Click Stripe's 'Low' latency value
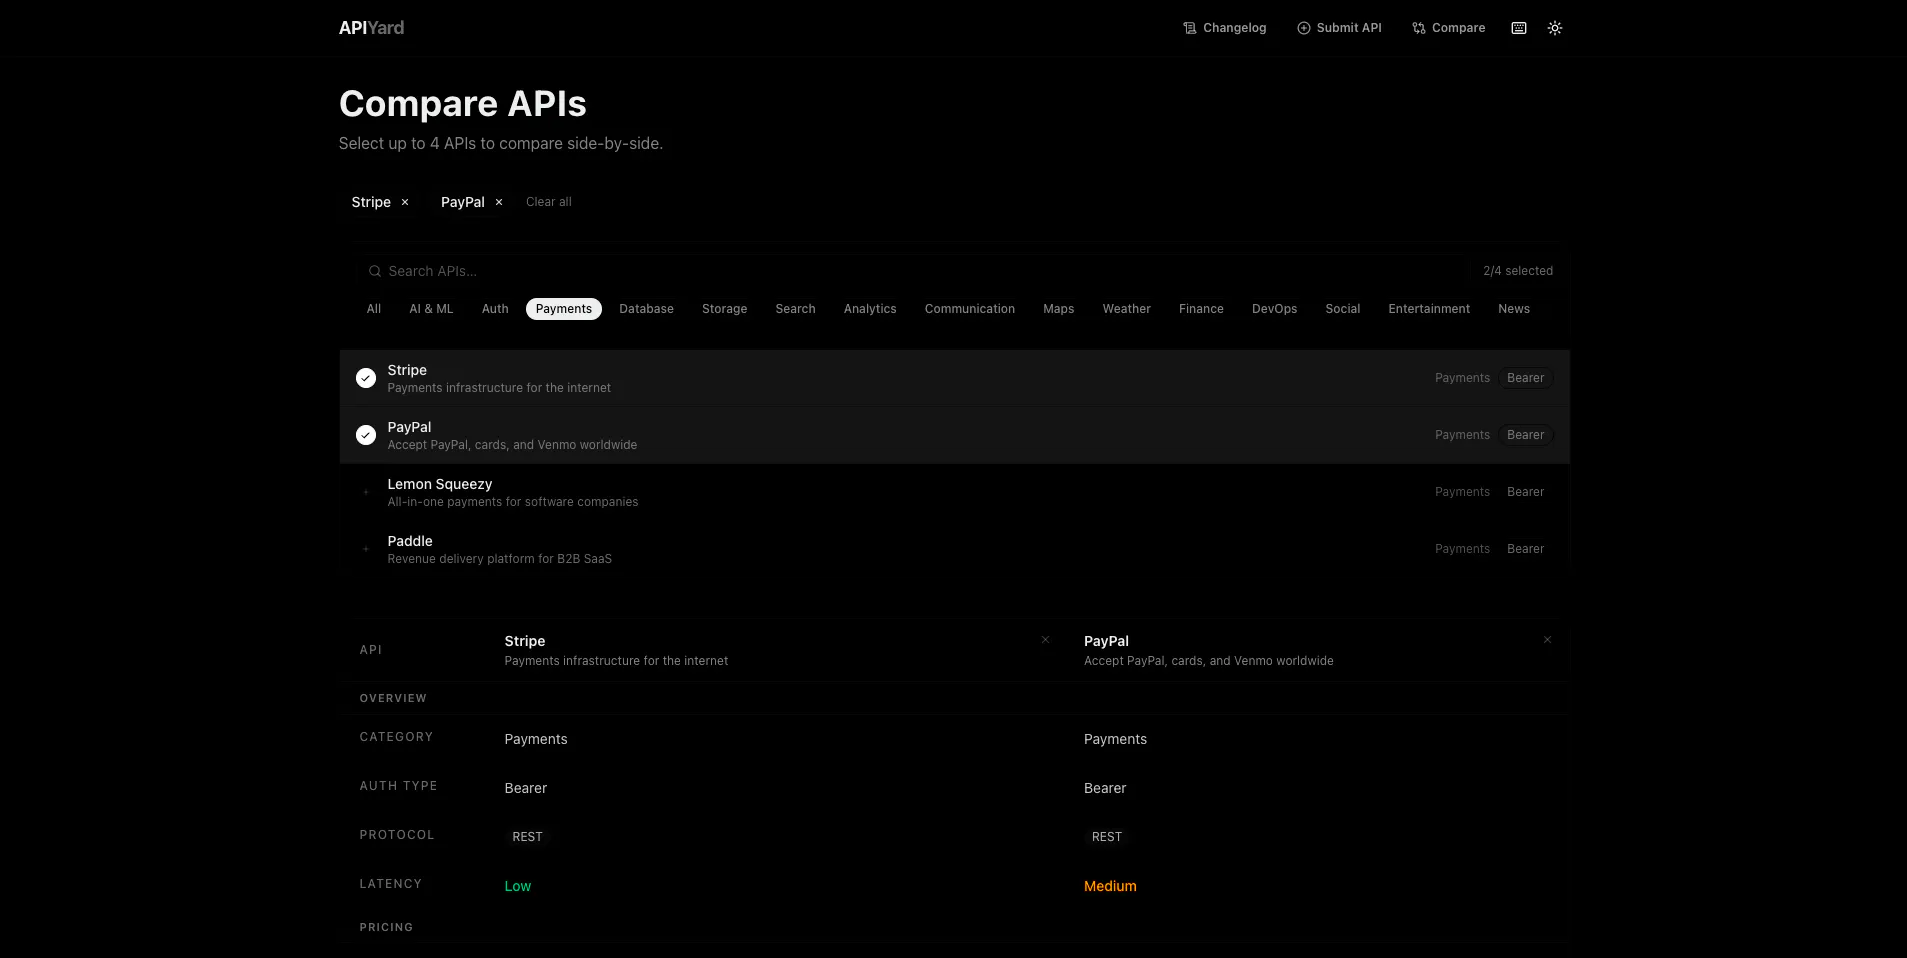Image resolution: width=1907 pixels, height=958 pixels. click(518, 886)
